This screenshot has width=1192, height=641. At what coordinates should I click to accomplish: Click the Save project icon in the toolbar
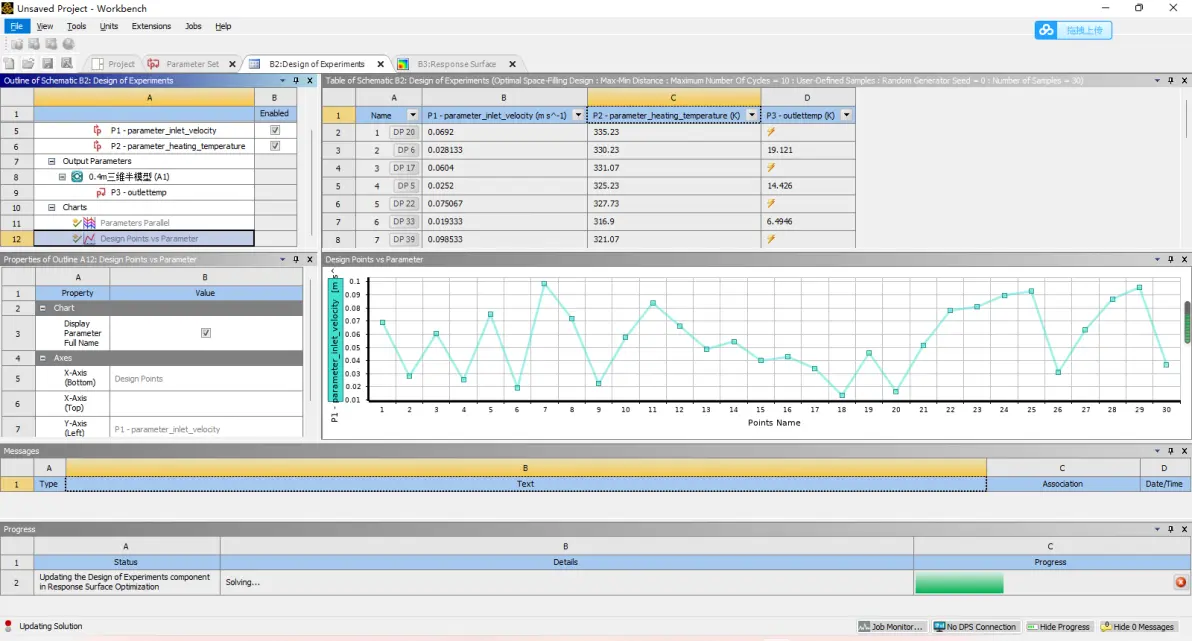click(x=47, y=64)
